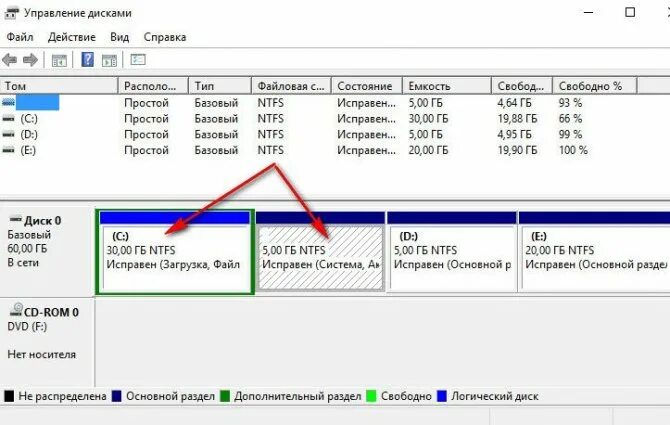Click the CD-ROM 0 drive icon
The image size is (670, 425).
[x=16, y=311]
